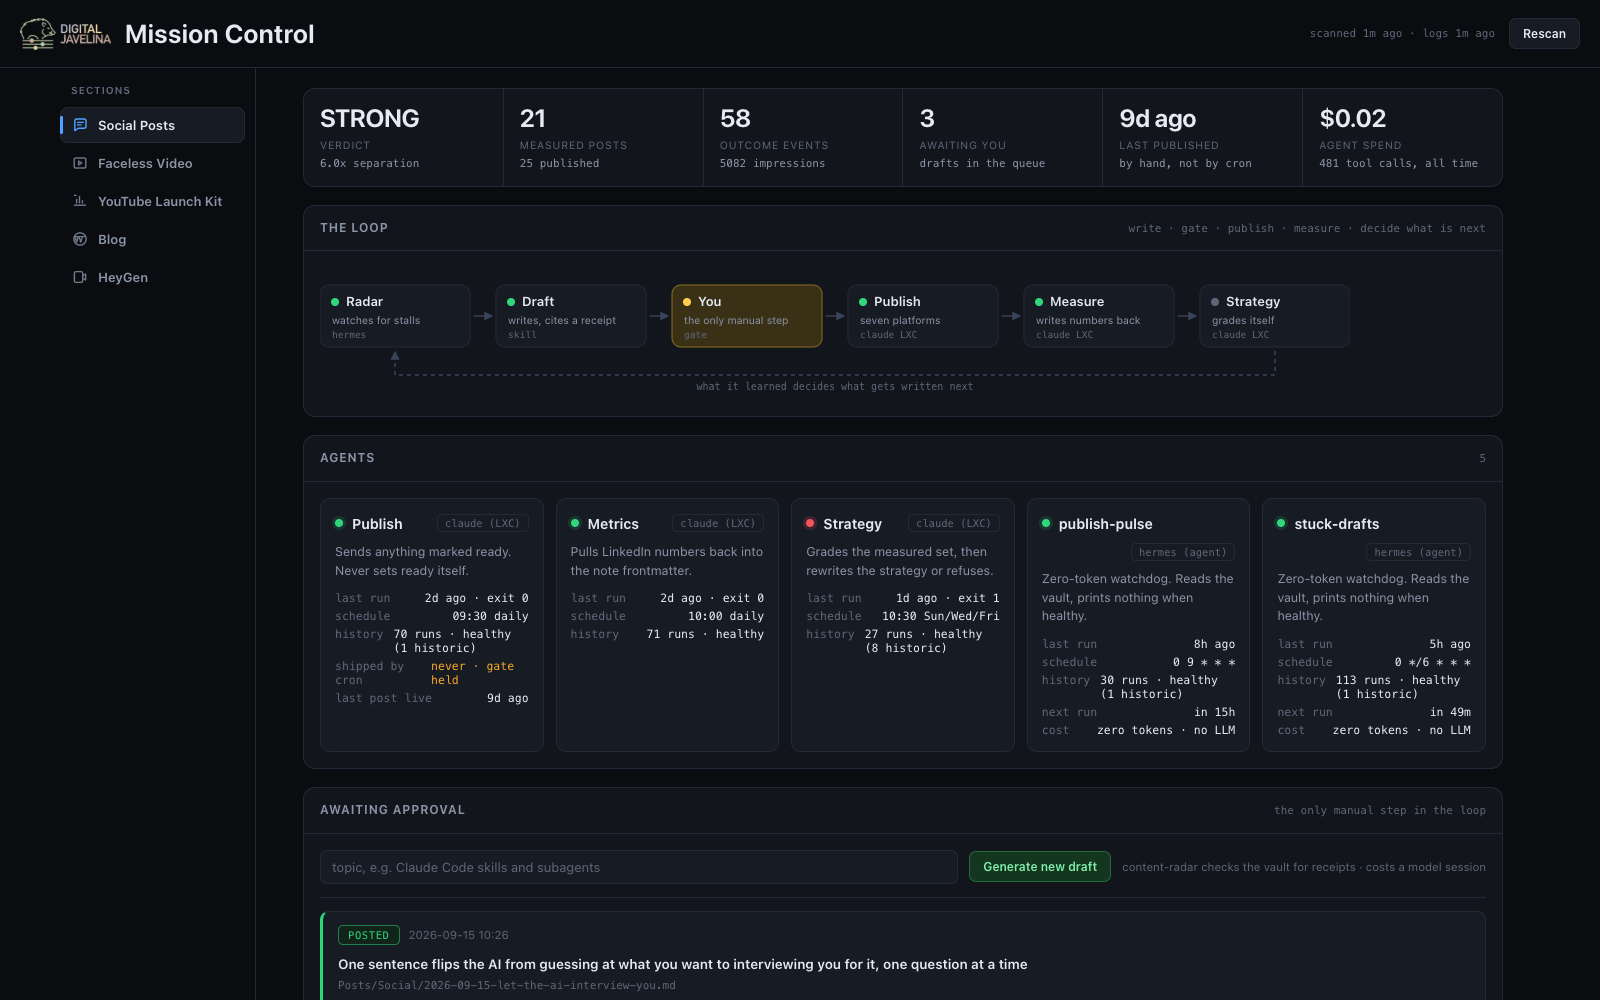Go to YouTube Launch Kit section
This screenshot has height=1000, width=1600.
[152, 201]
